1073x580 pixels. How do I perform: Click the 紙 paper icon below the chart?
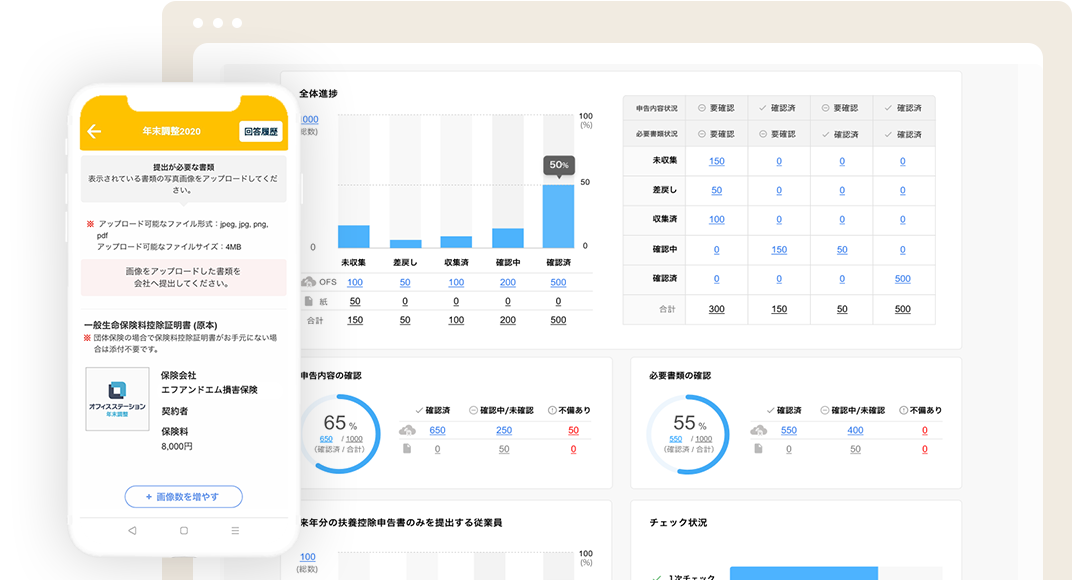tap(309, 301)
